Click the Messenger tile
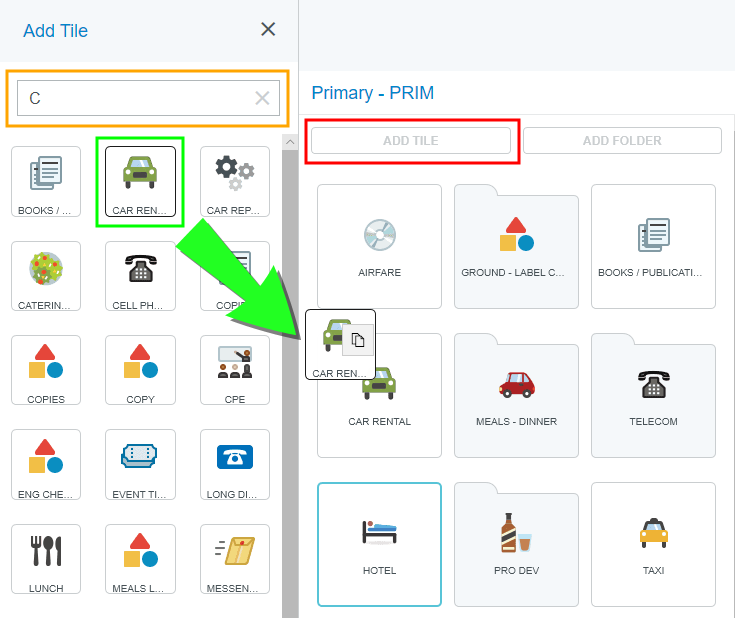 coord(234,558)
